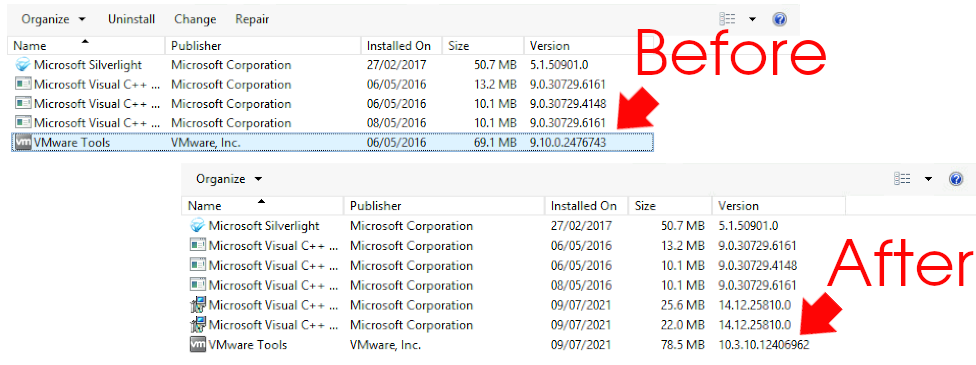Screen dimensions: 976x365
Task: Click the 27/02/2017 date in the After panel
Action: pyautogui.click(x=581, y=225)
